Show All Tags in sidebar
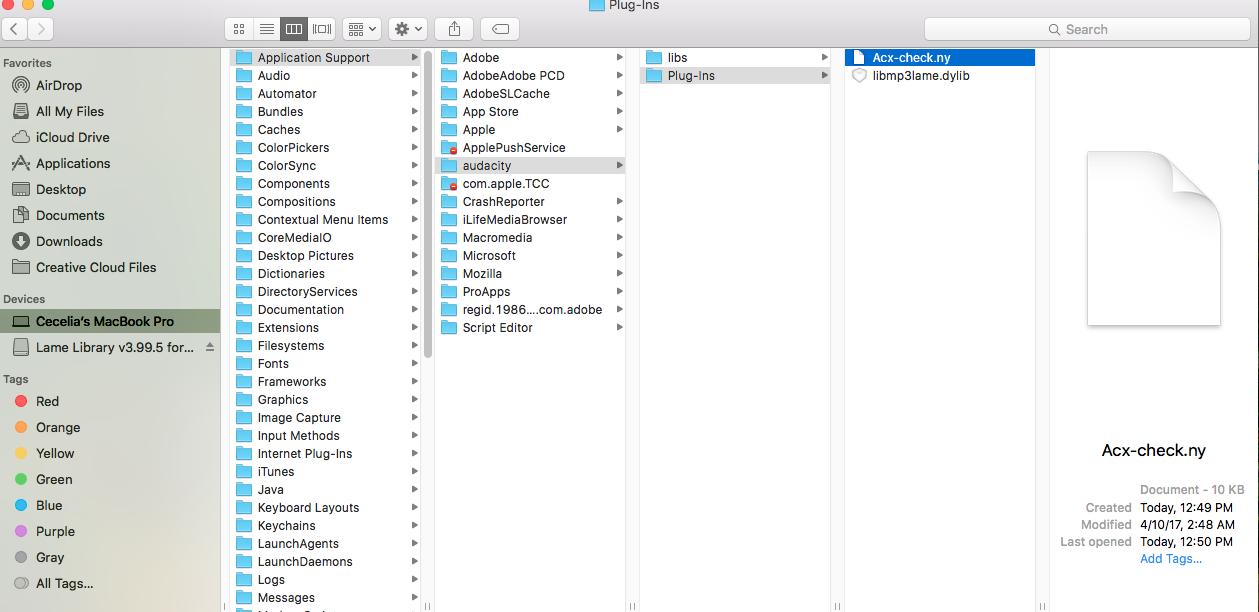This screenshot has width=1259, height=612. tap(64, 583)
